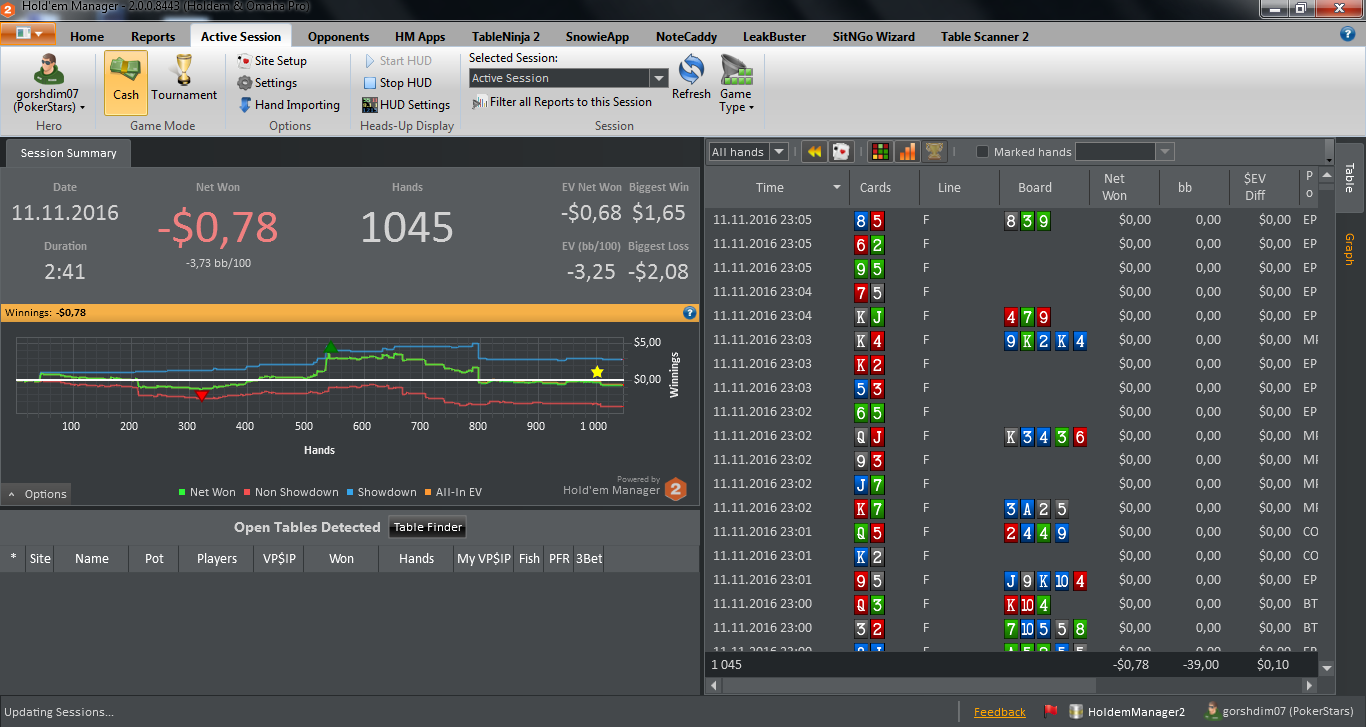Screen dimensions: 1366x728
Task: Open the Game Type dropdown
Action: pyautogui.click(x=736, y=84)
